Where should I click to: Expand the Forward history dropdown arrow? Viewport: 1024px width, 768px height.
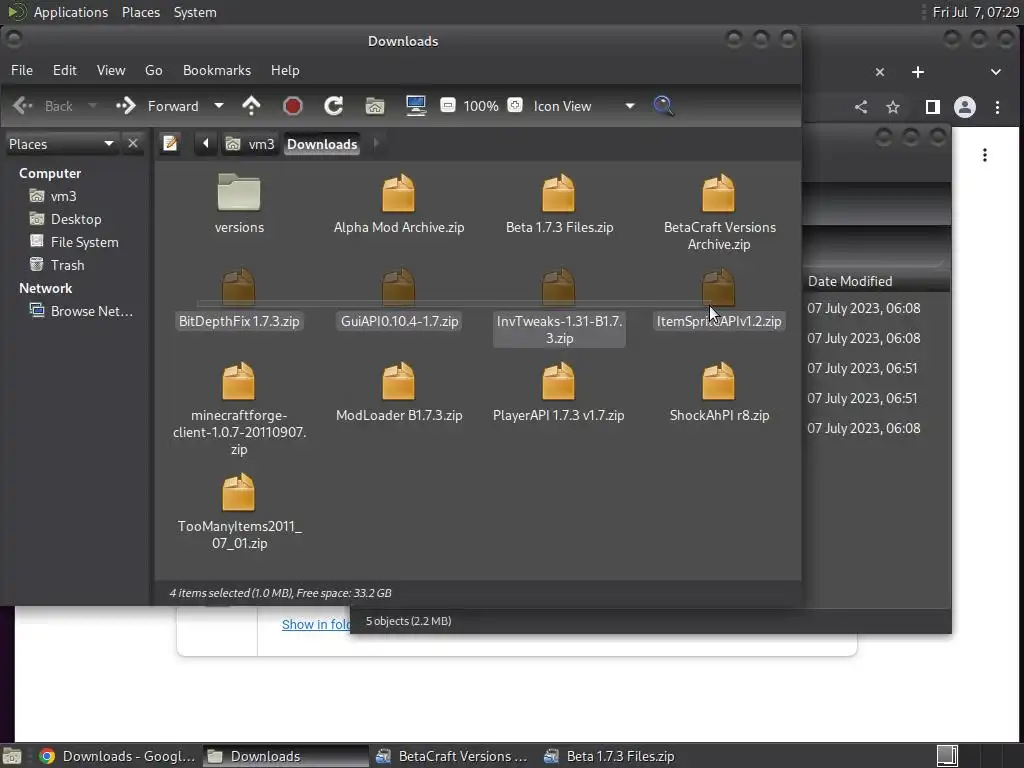click(x=219, y=106)
